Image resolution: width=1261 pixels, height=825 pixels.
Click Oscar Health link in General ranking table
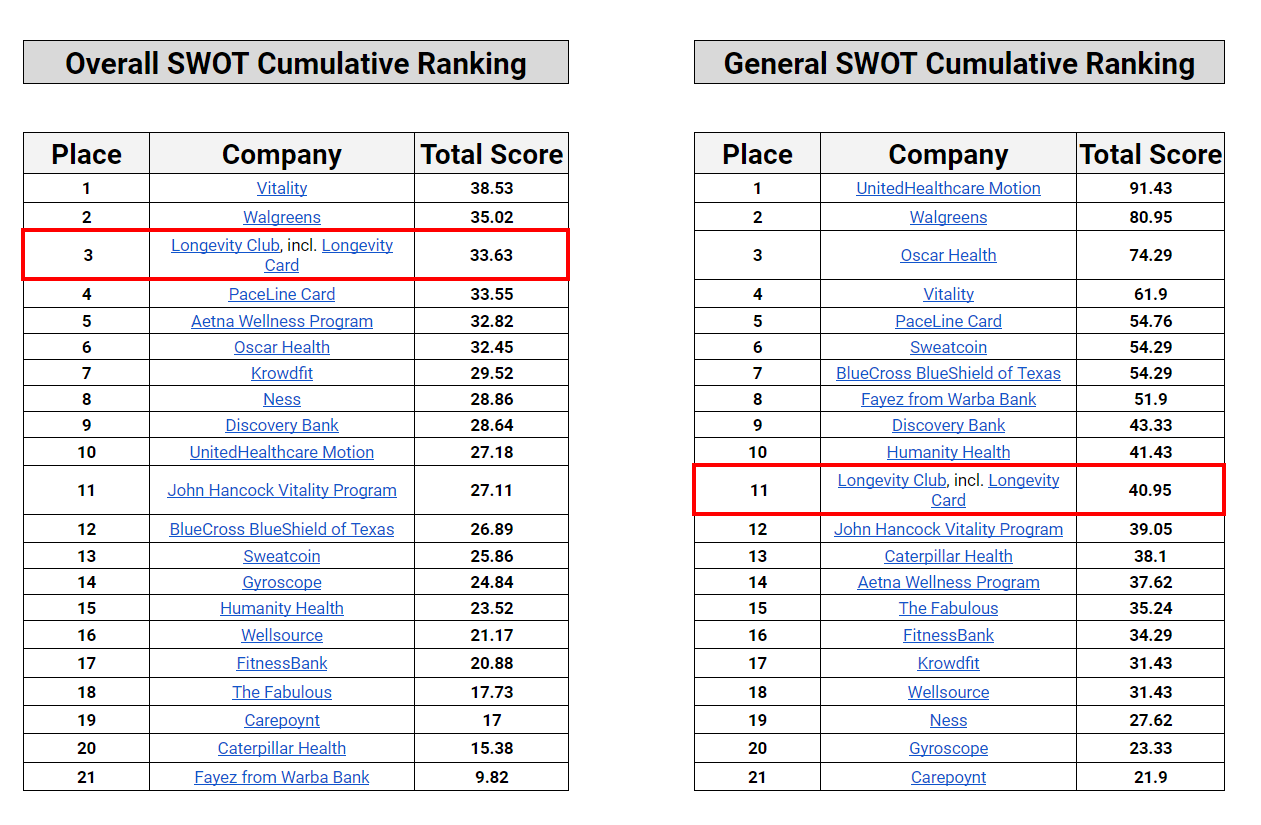click(948, 255)
